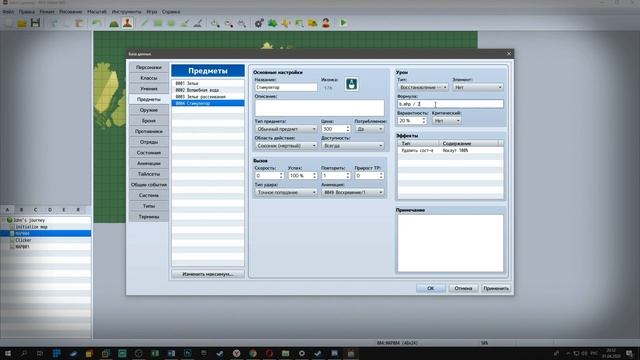Image resolution: width=640 pixels, height=360 pixels.
Task: Click the Успех success rate stepper arrows
Action: (x=314, y=176)
